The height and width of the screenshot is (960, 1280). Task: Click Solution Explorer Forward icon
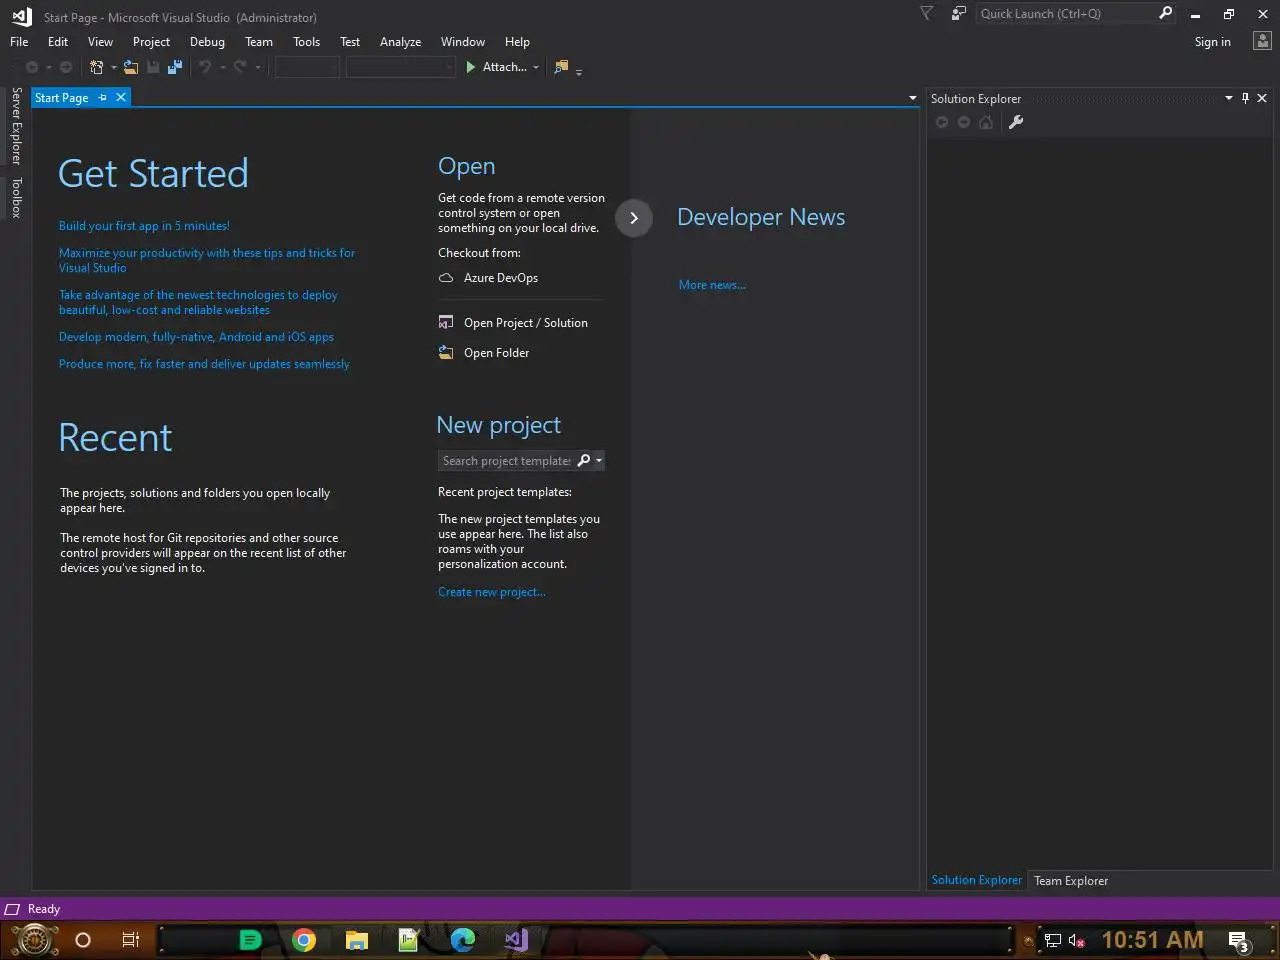964,122
